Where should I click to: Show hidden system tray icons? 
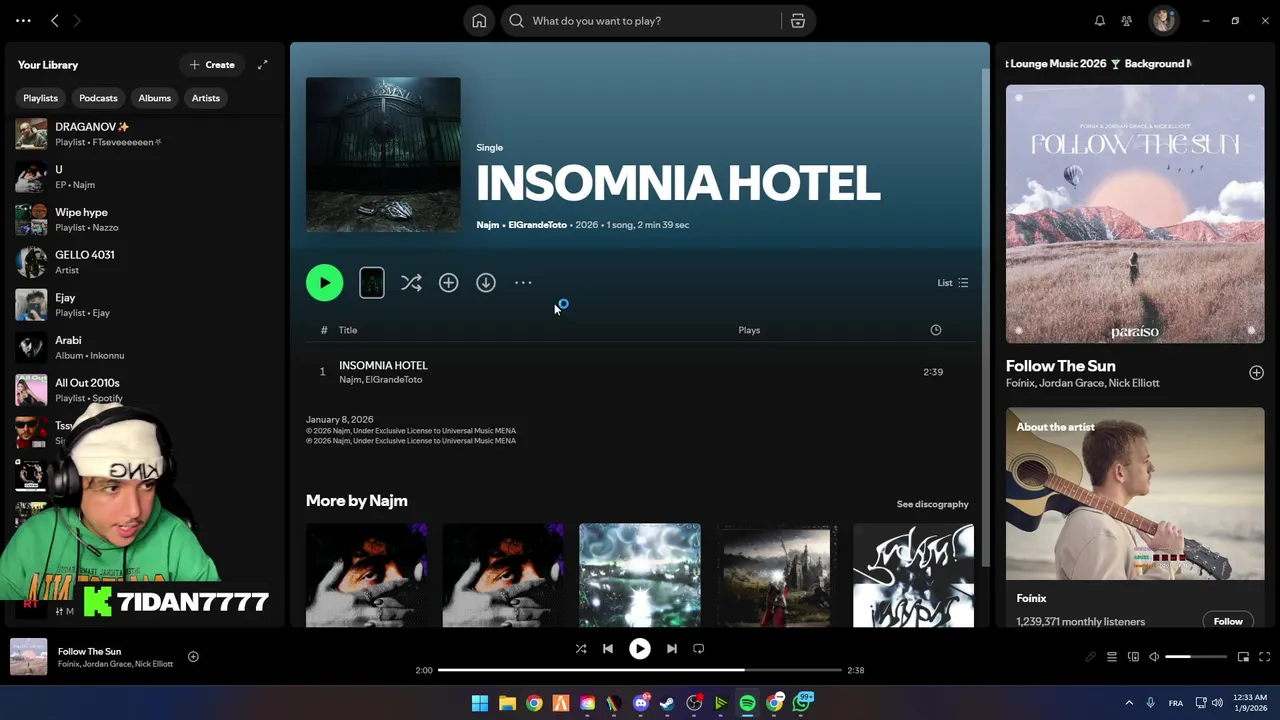(1129, 703)
